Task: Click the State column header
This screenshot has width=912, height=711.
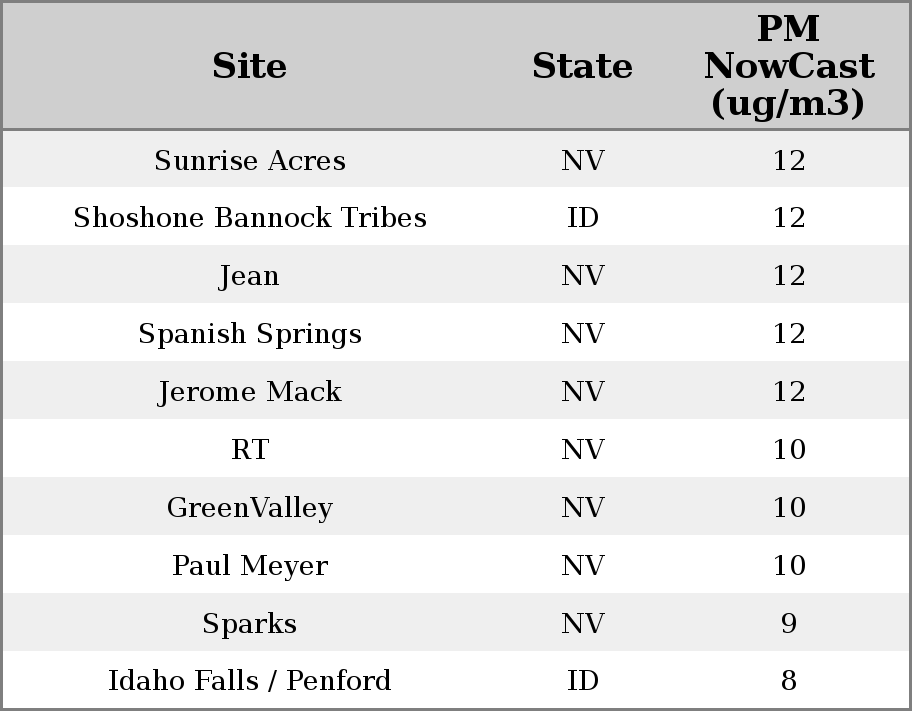Action: [x=582, y=66]
